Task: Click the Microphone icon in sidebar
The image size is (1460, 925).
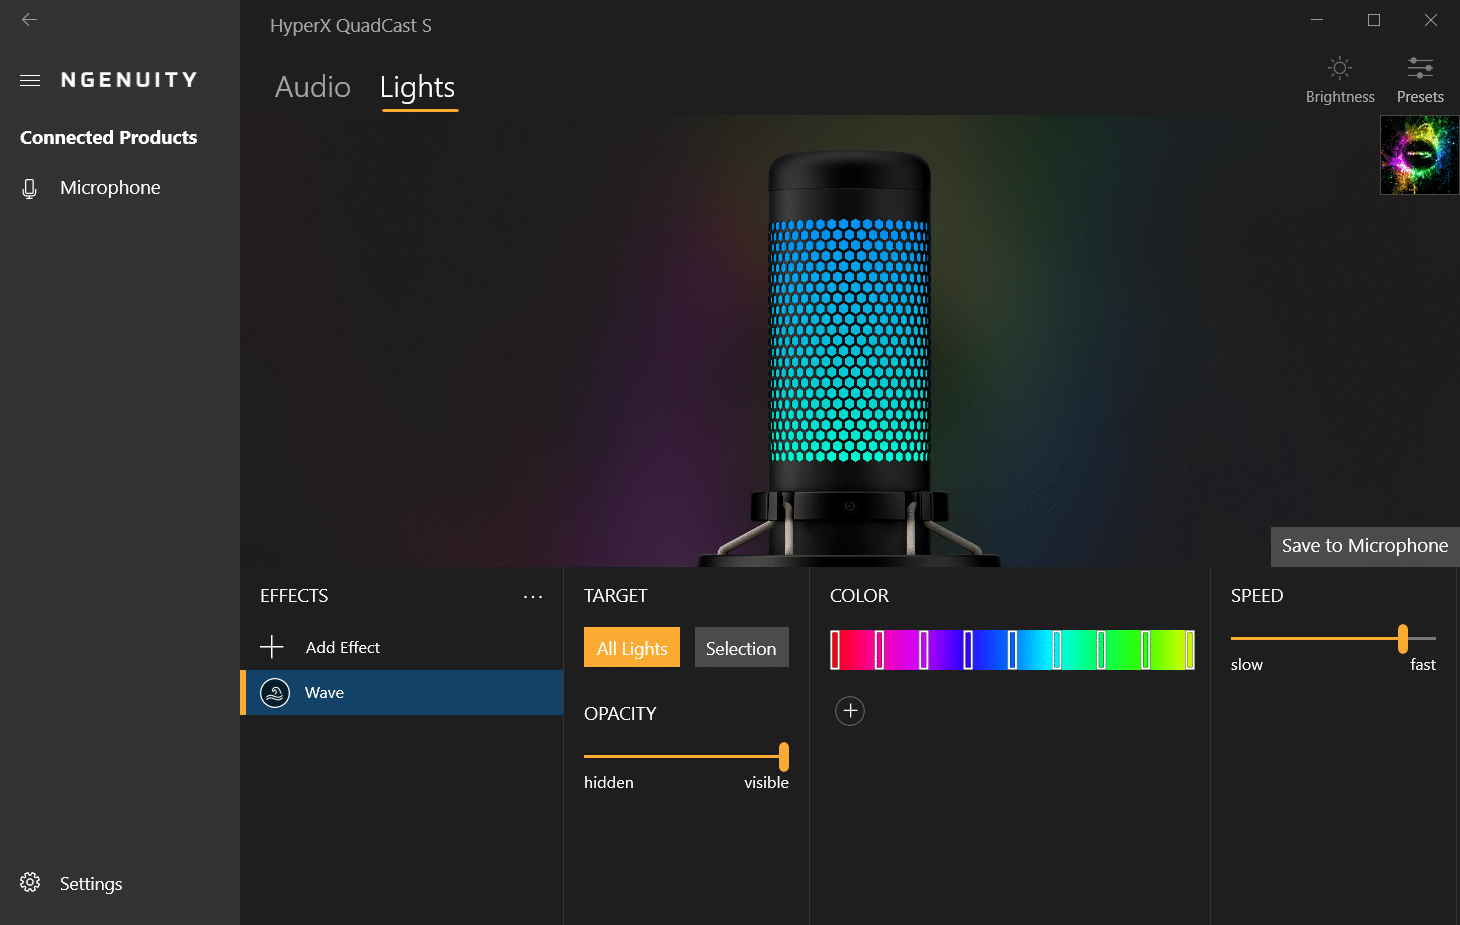Action: coord(30,188)
